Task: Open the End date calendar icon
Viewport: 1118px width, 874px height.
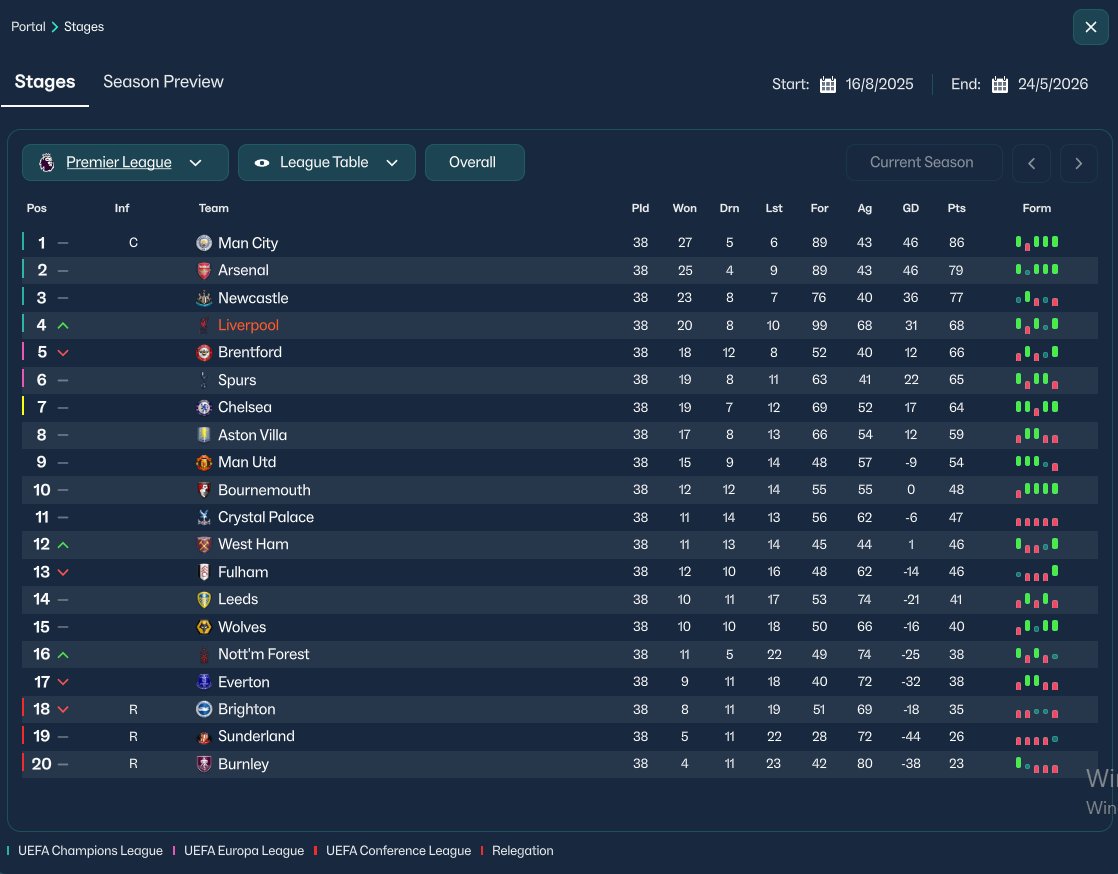Action: coord(1000,85)
